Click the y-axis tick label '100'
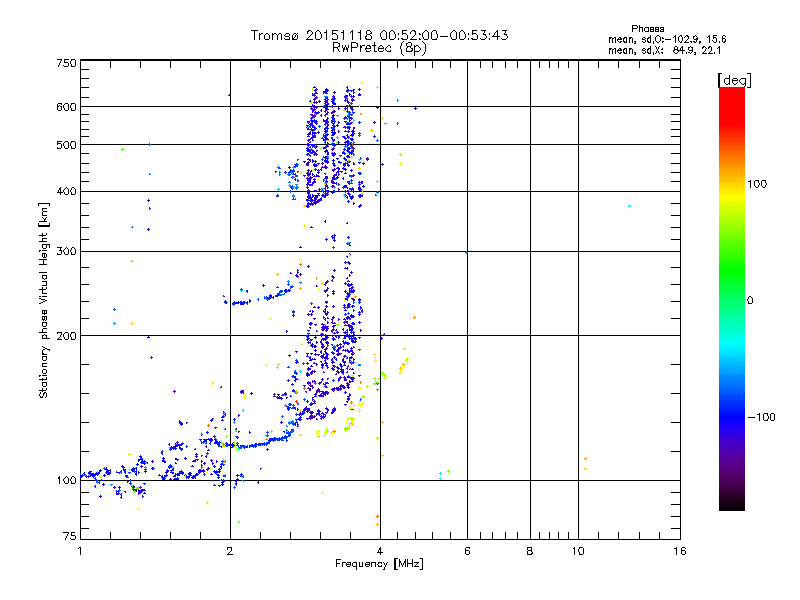Viewport: 800px width, 600px height. [x=67, y=480]
